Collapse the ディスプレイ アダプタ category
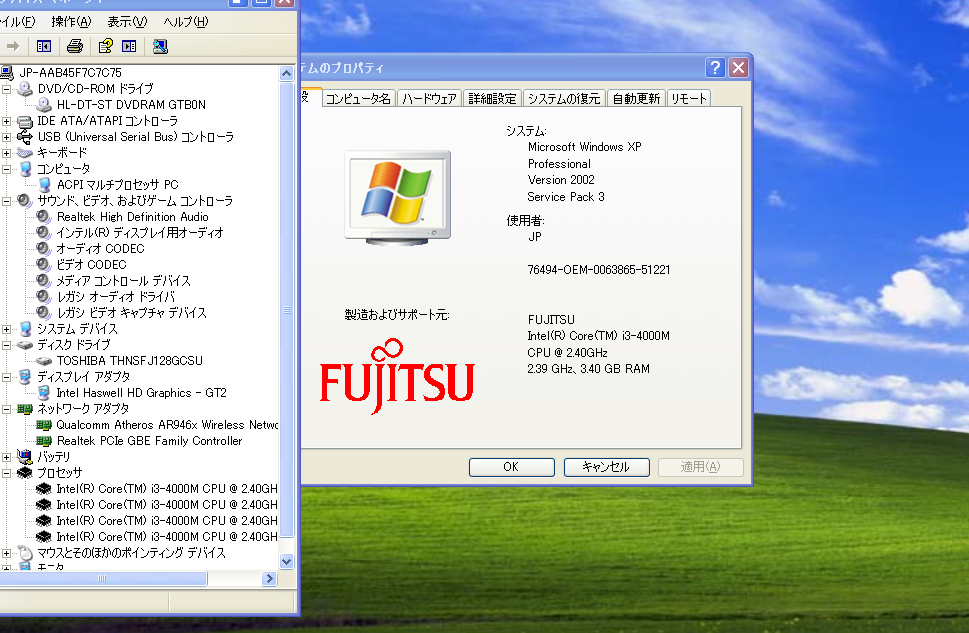 pos(6,377)
